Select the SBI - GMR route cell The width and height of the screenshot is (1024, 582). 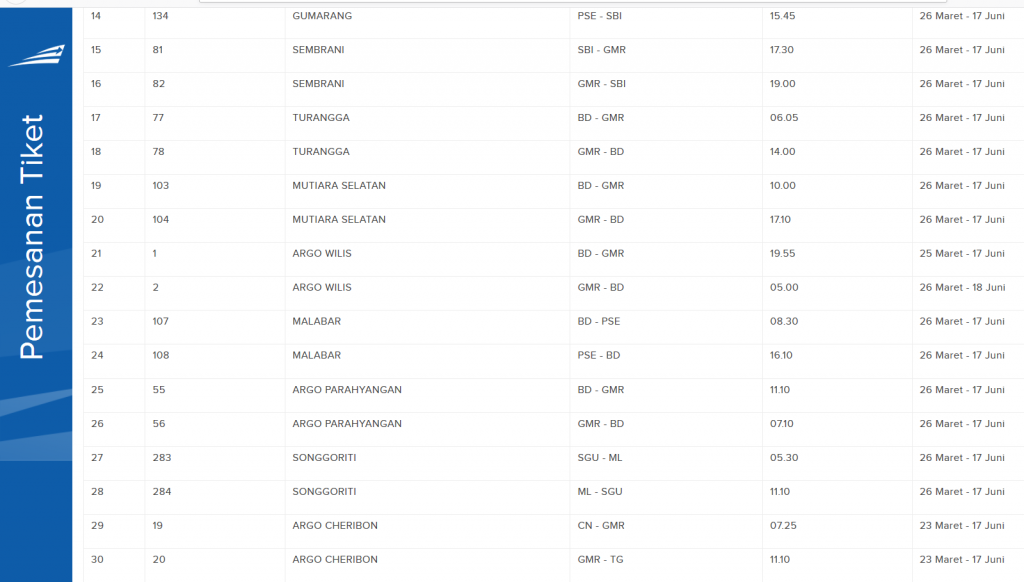(x=601, y=50)
